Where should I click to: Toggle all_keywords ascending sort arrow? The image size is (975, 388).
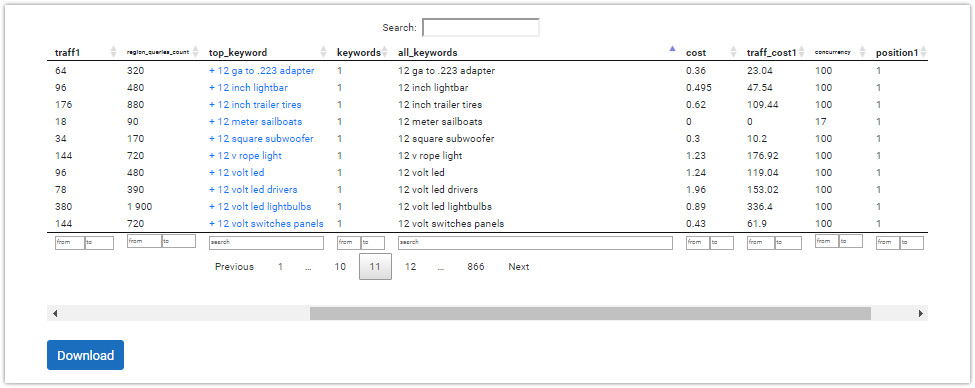672,48
